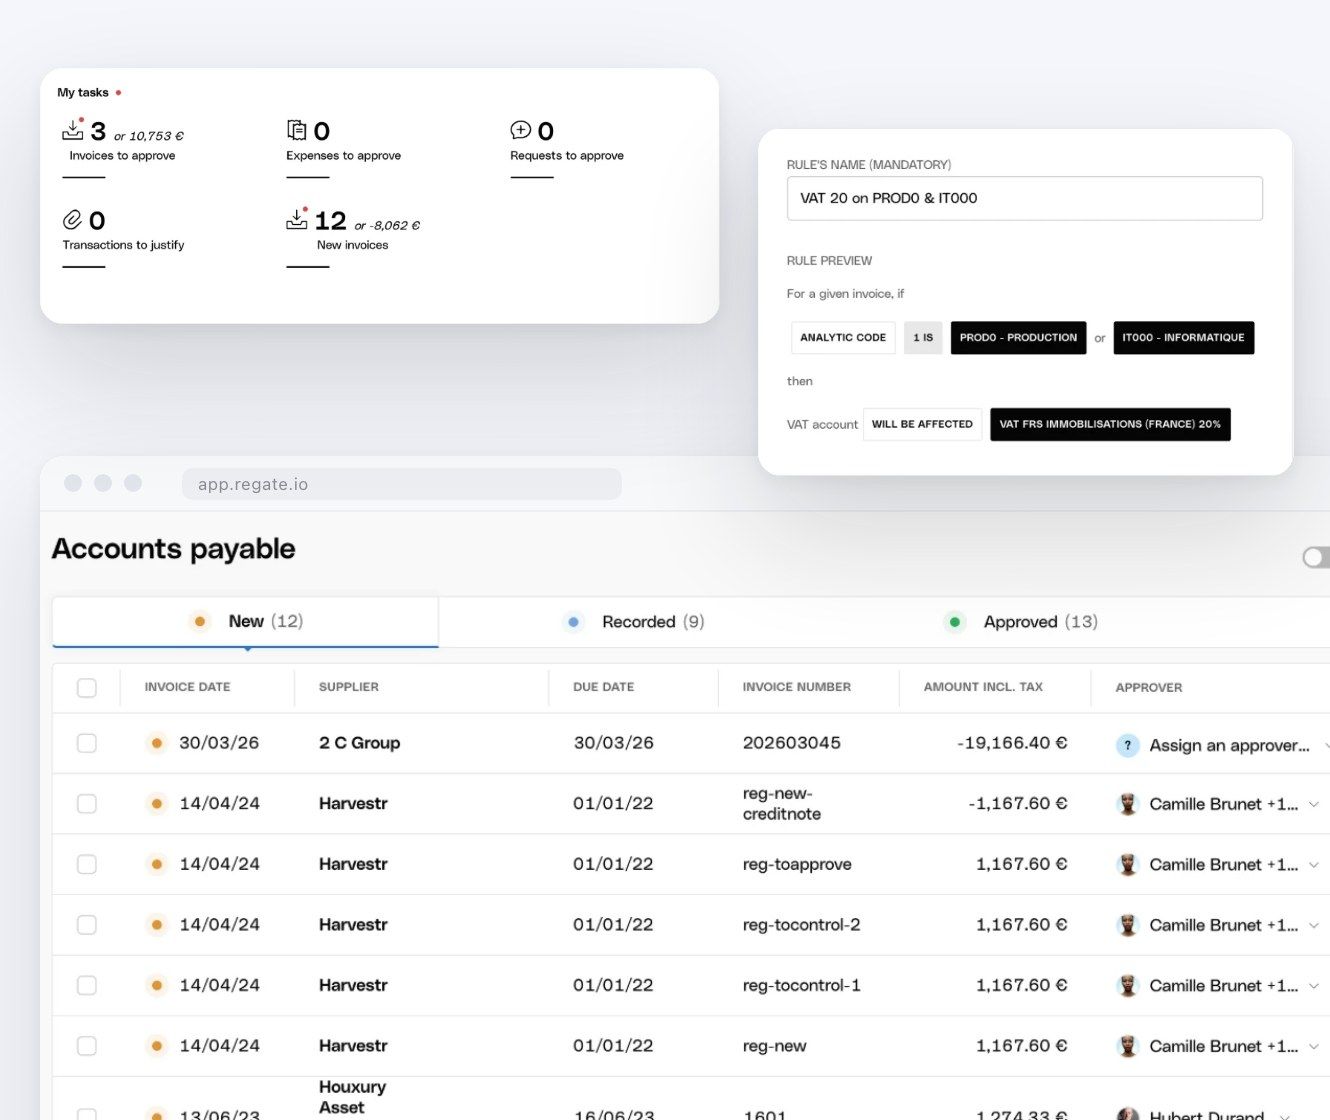The image size is (1330, 1120).
Task: Open the Approved (13) tab
Action: click(1021, 622)
